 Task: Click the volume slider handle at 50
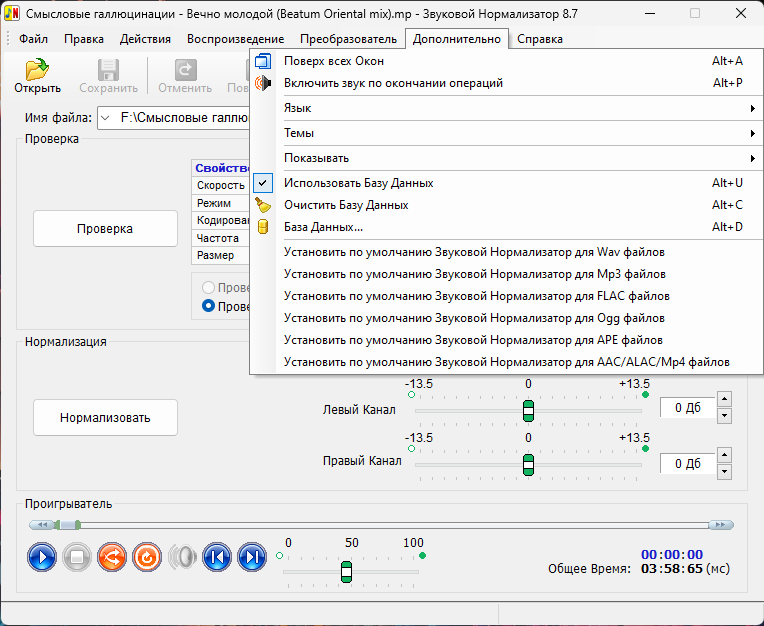tap(346, 572)
